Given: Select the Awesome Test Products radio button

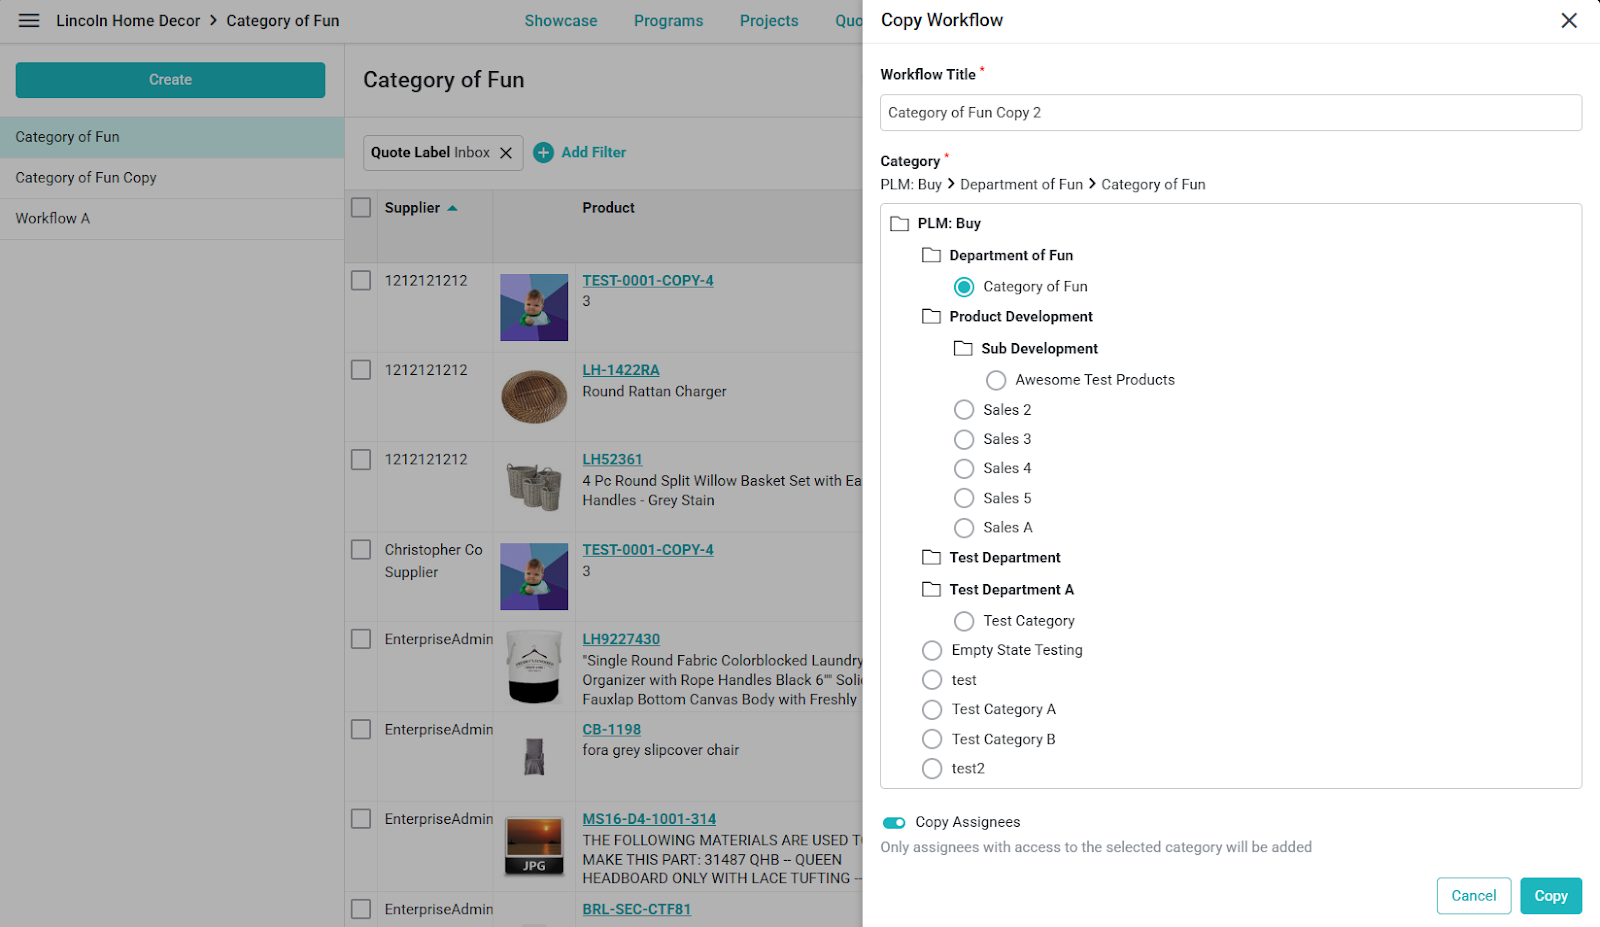Looking at the screenshot, I should [x=996, y=381].
